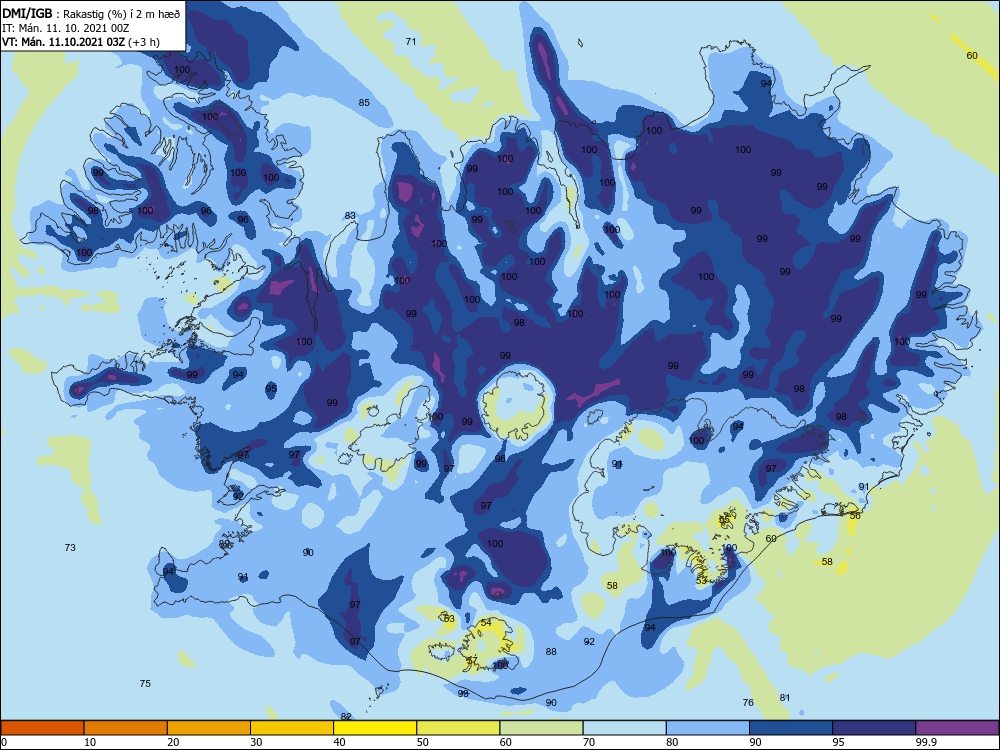This screenshot has height=750, width=1000.
Task: Select the 70–80 pale blue legend swatch
Action: 624,728
